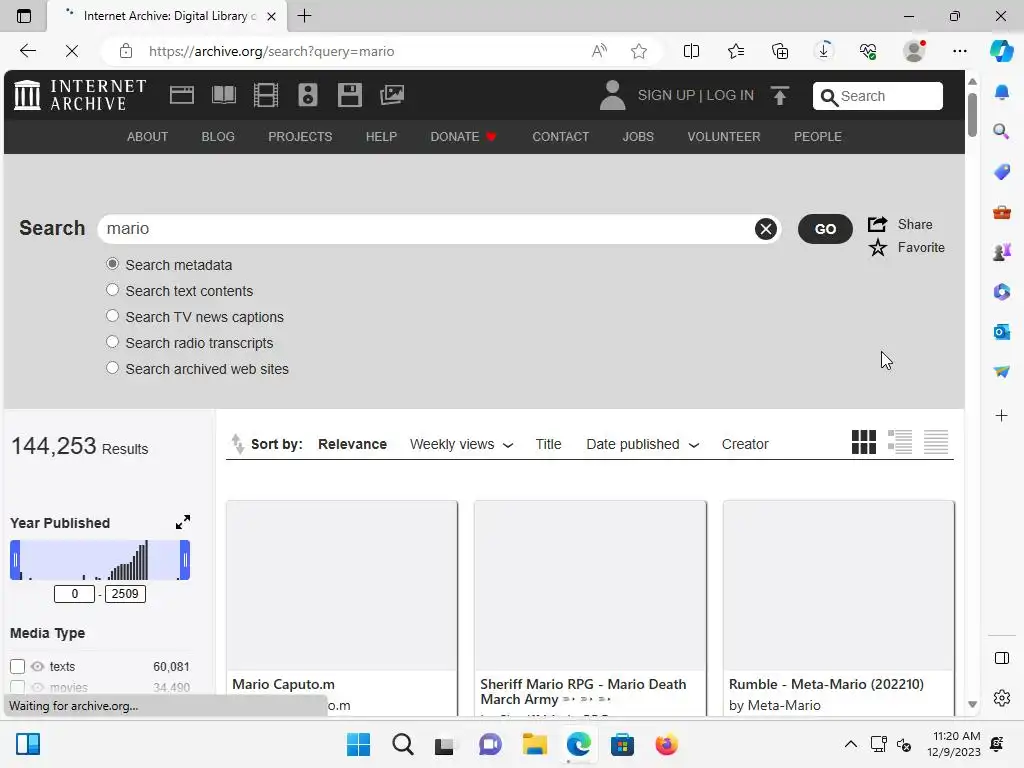Image resolution: width=1024 pixels, height=768 pixels.
Task: Open the BLOG menu item
Action: pos(218,136)
